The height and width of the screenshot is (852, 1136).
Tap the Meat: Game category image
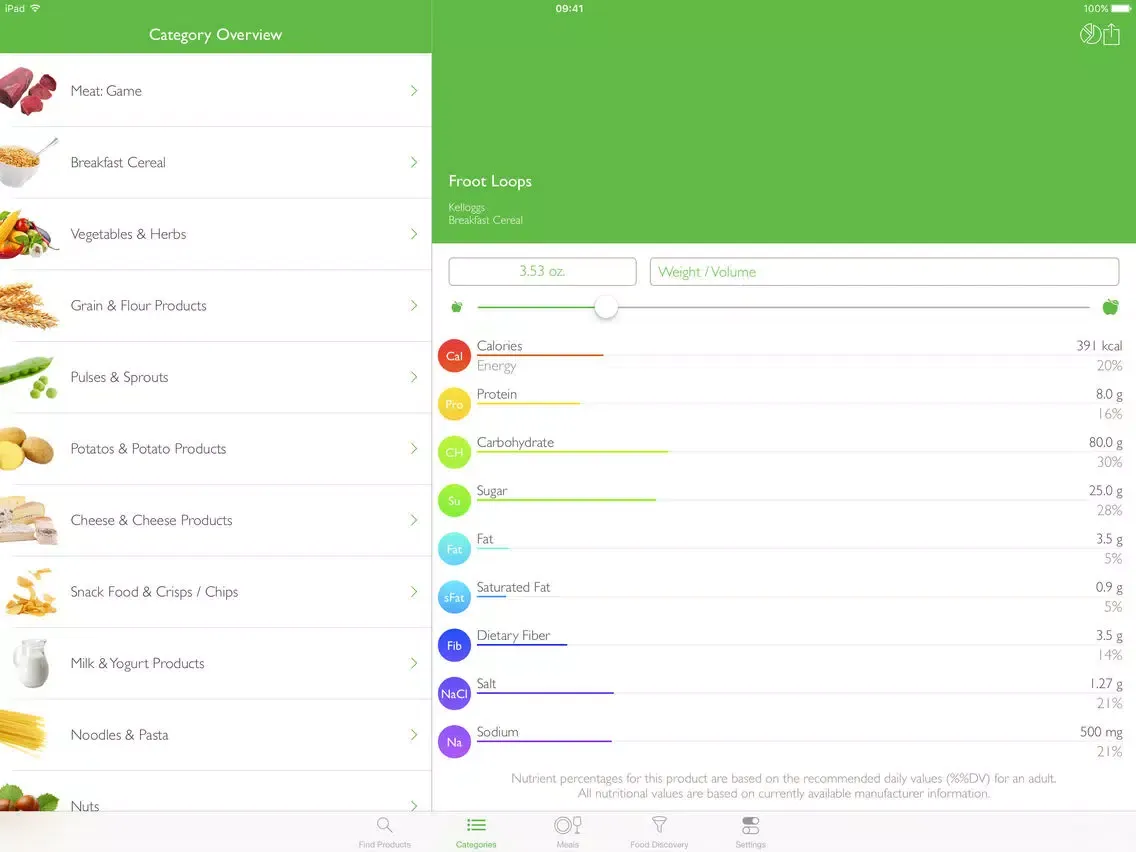coord(28,91)
